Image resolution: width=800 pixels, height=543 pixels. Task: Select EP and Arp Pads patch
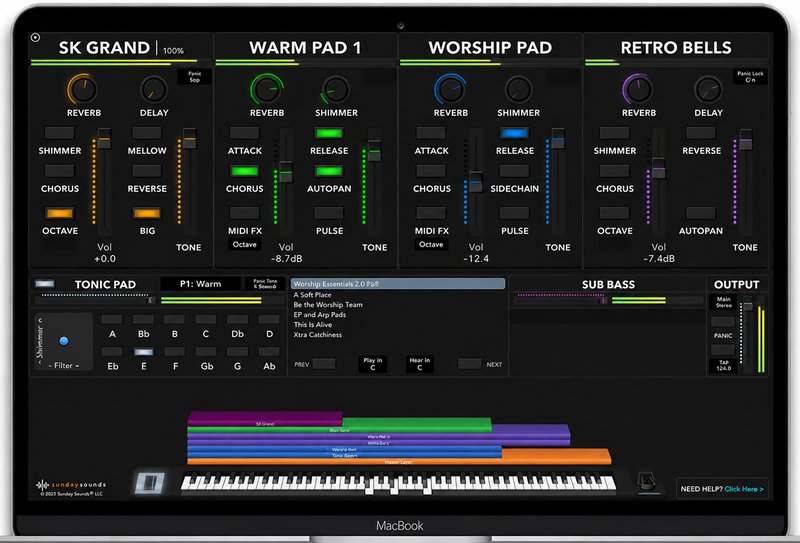319,315
